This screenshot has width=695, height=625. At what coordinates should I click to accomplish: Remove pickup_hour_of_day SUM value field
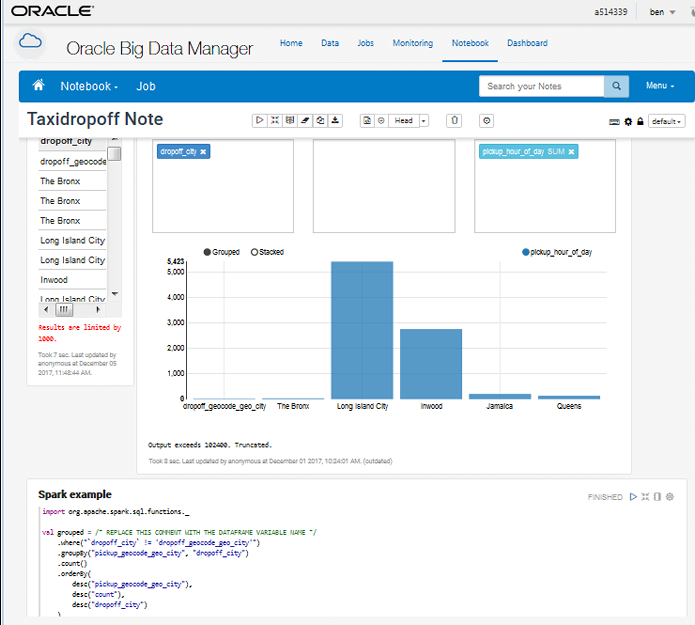[571, 152]
